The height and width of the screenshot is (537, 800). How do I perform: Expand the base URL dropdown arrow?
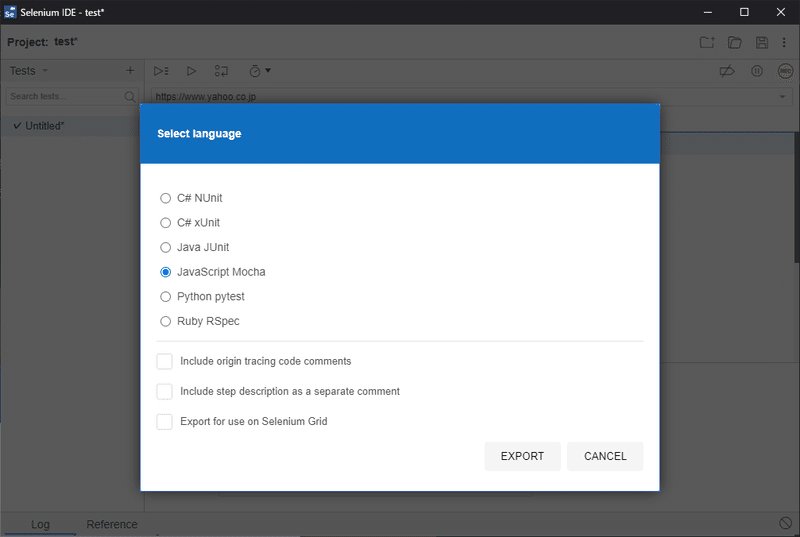coord(782,97)
